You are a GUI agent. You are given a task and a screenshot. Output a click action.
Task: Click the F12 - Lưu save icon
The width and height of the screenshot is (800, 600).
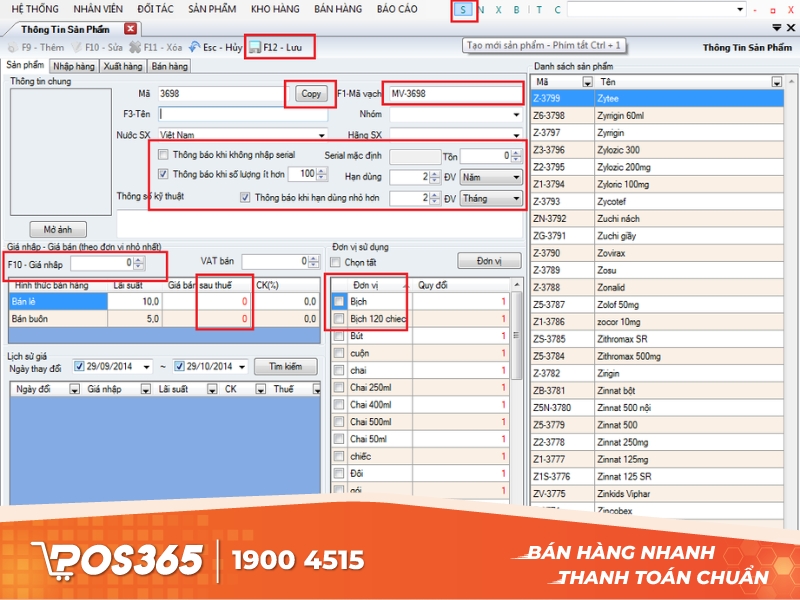click(x=255, y=47)
